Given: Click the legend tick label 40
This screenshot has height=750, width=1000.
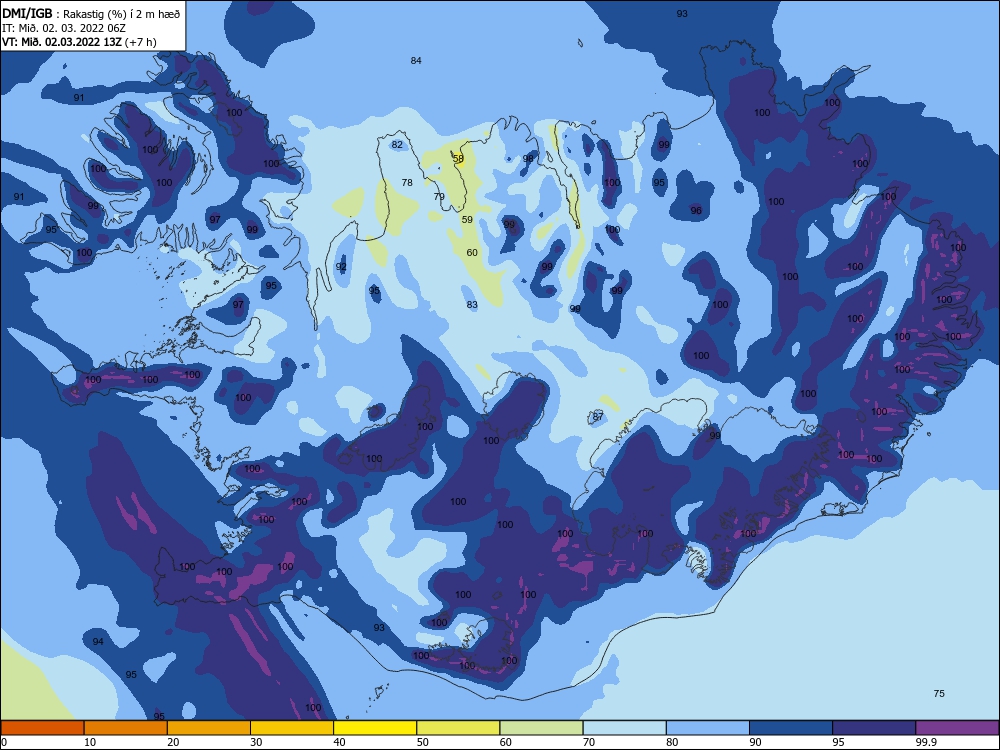Looking at the screenshot, I should 340,742.
